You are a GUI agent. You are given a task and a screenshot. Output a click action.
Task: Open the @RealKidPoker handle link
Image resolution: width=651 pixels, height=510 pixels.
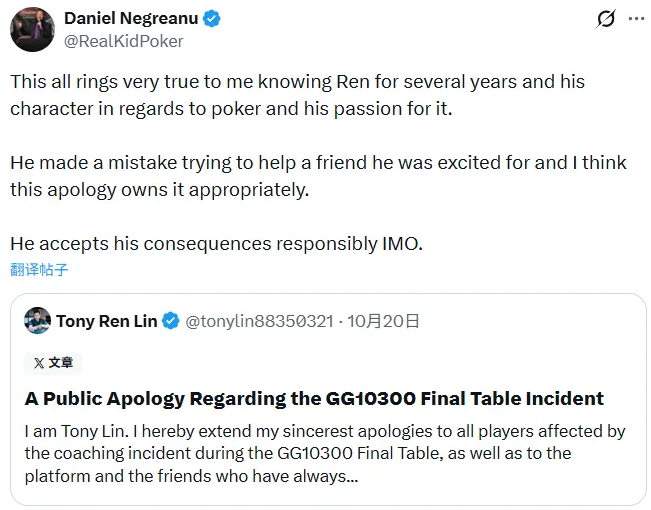tap(123, 41)
